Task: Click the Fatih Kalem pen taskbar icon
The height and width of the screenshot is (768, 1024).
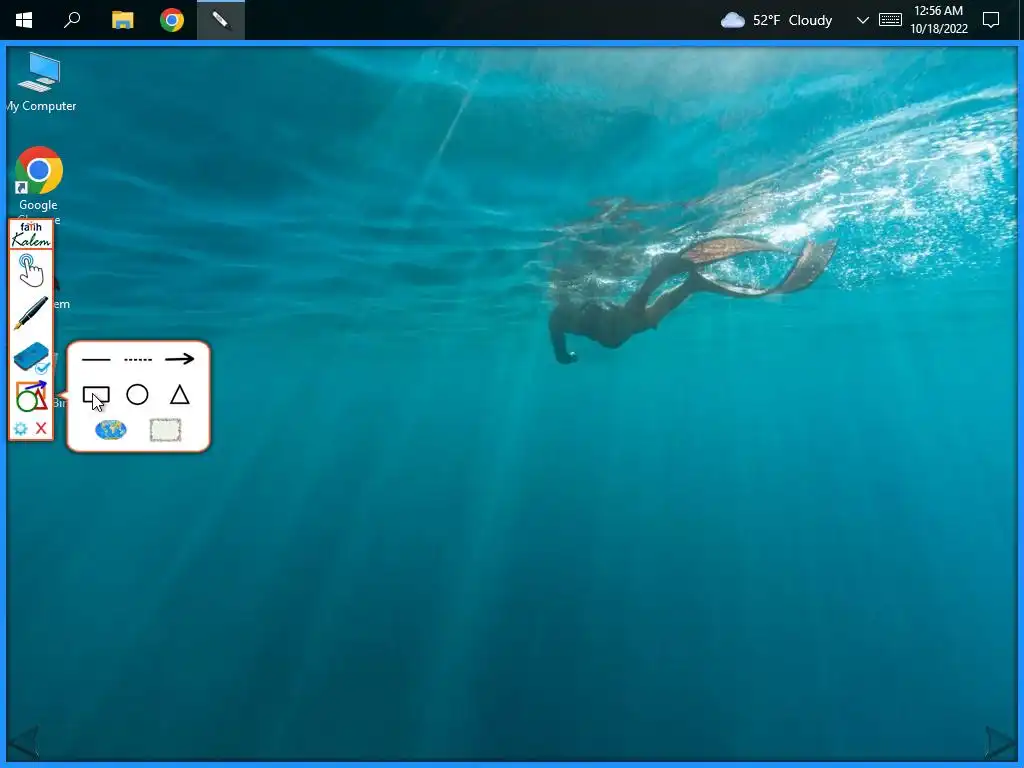Action: pos(221,20)
